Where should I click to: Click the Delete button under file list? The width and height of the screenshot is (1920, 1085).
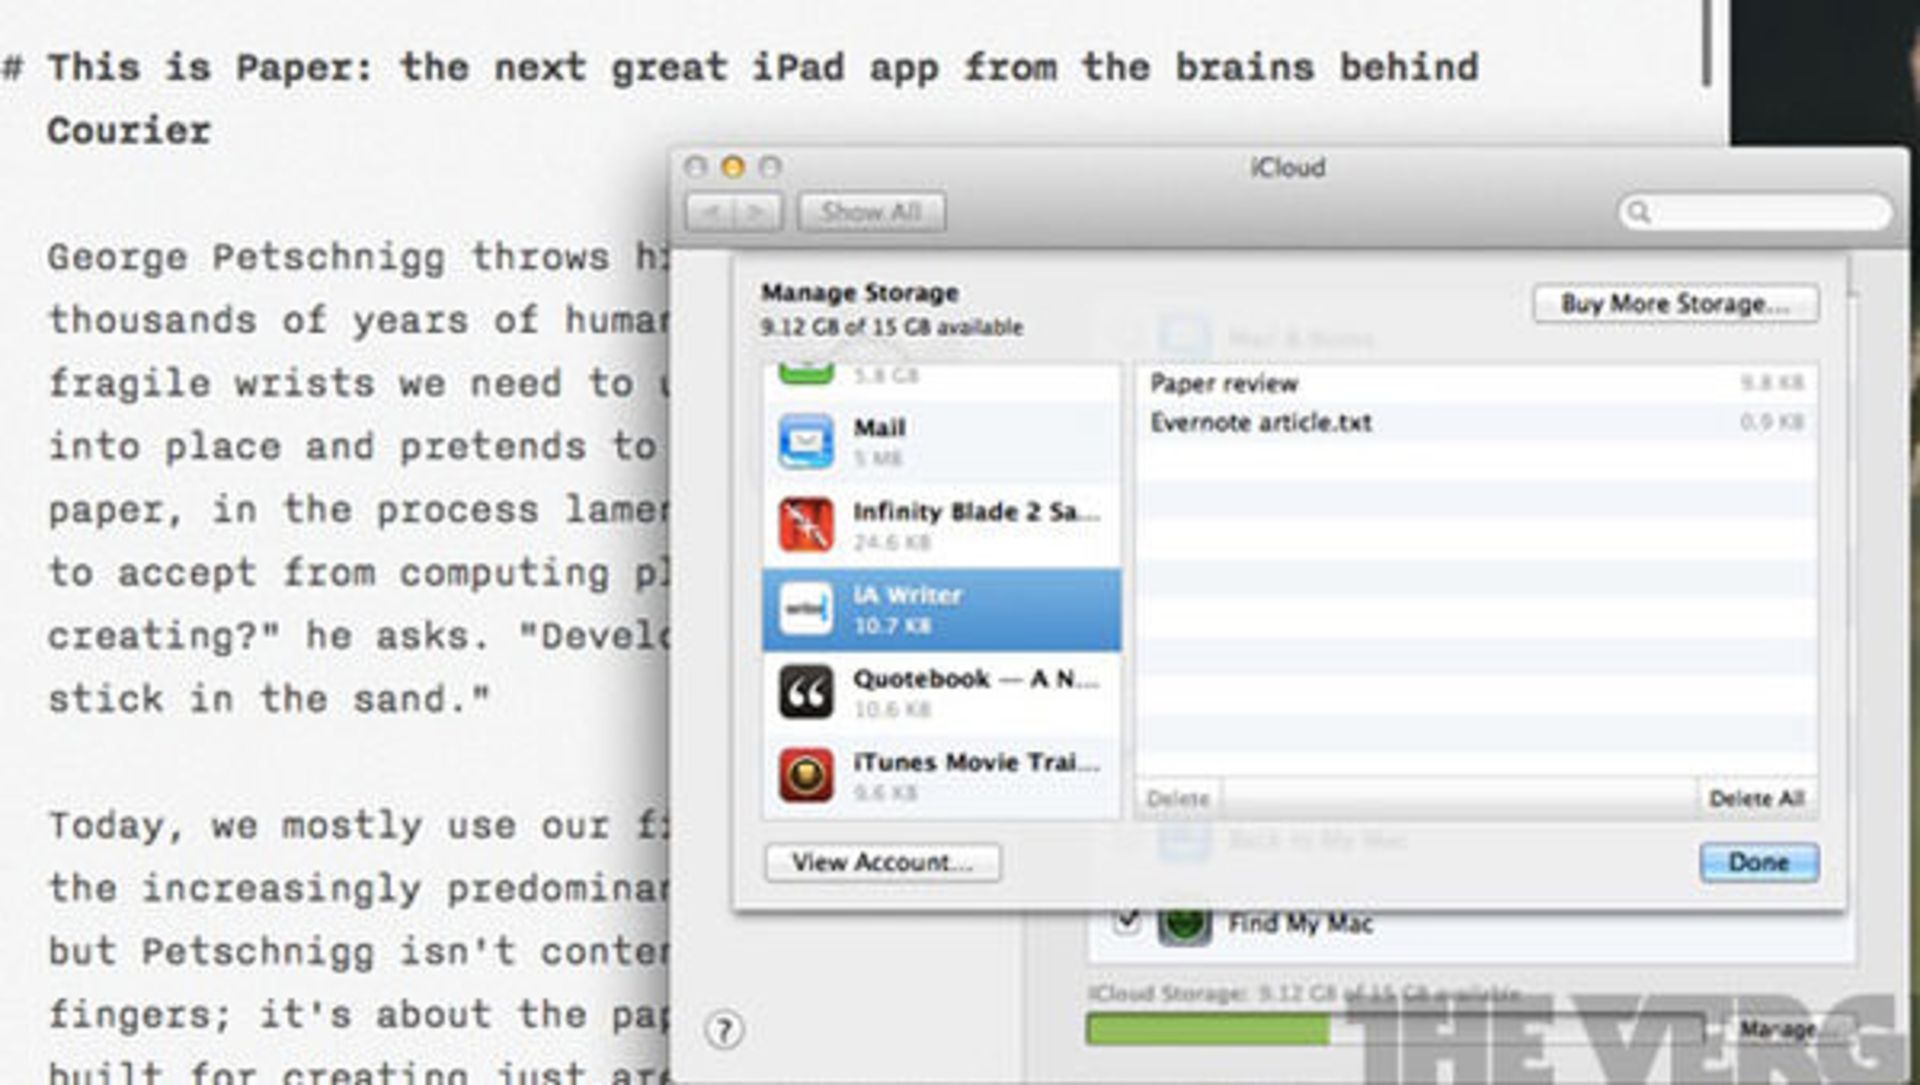pyautogui.click(x=1178, y=798)
